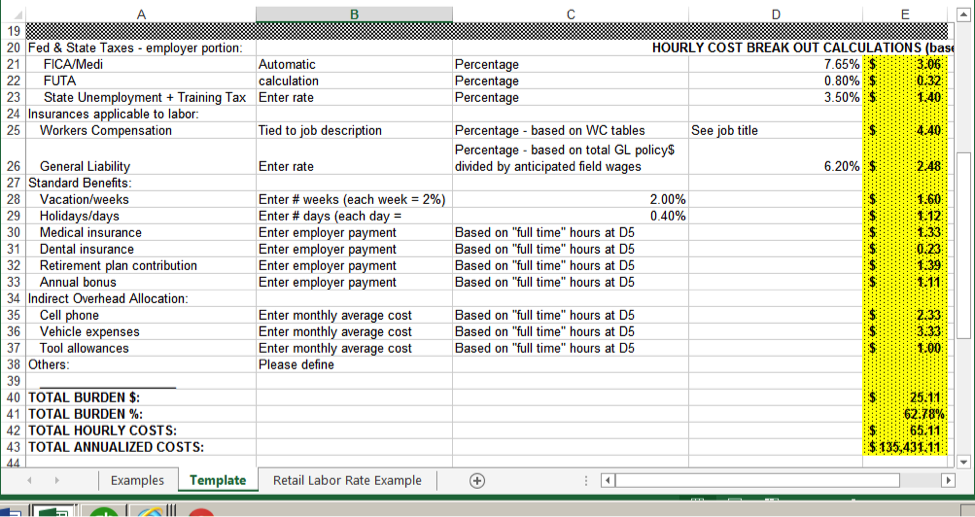The height and width of the screenshot is (517, 975).
Task: Add a new sheet with plus button
Action: tap(478, 481)
